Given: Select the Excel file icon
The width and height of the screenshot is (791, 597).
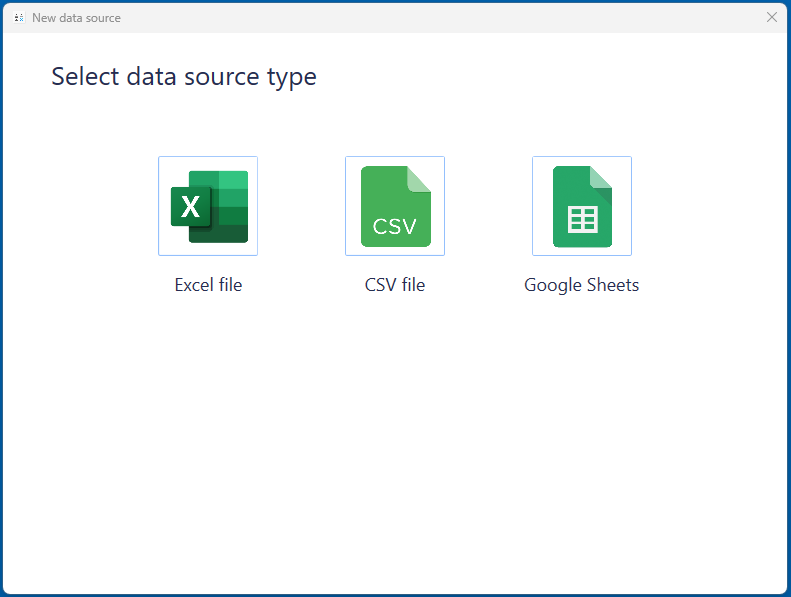Looking at the screenshot, I should tap(208, 206).
